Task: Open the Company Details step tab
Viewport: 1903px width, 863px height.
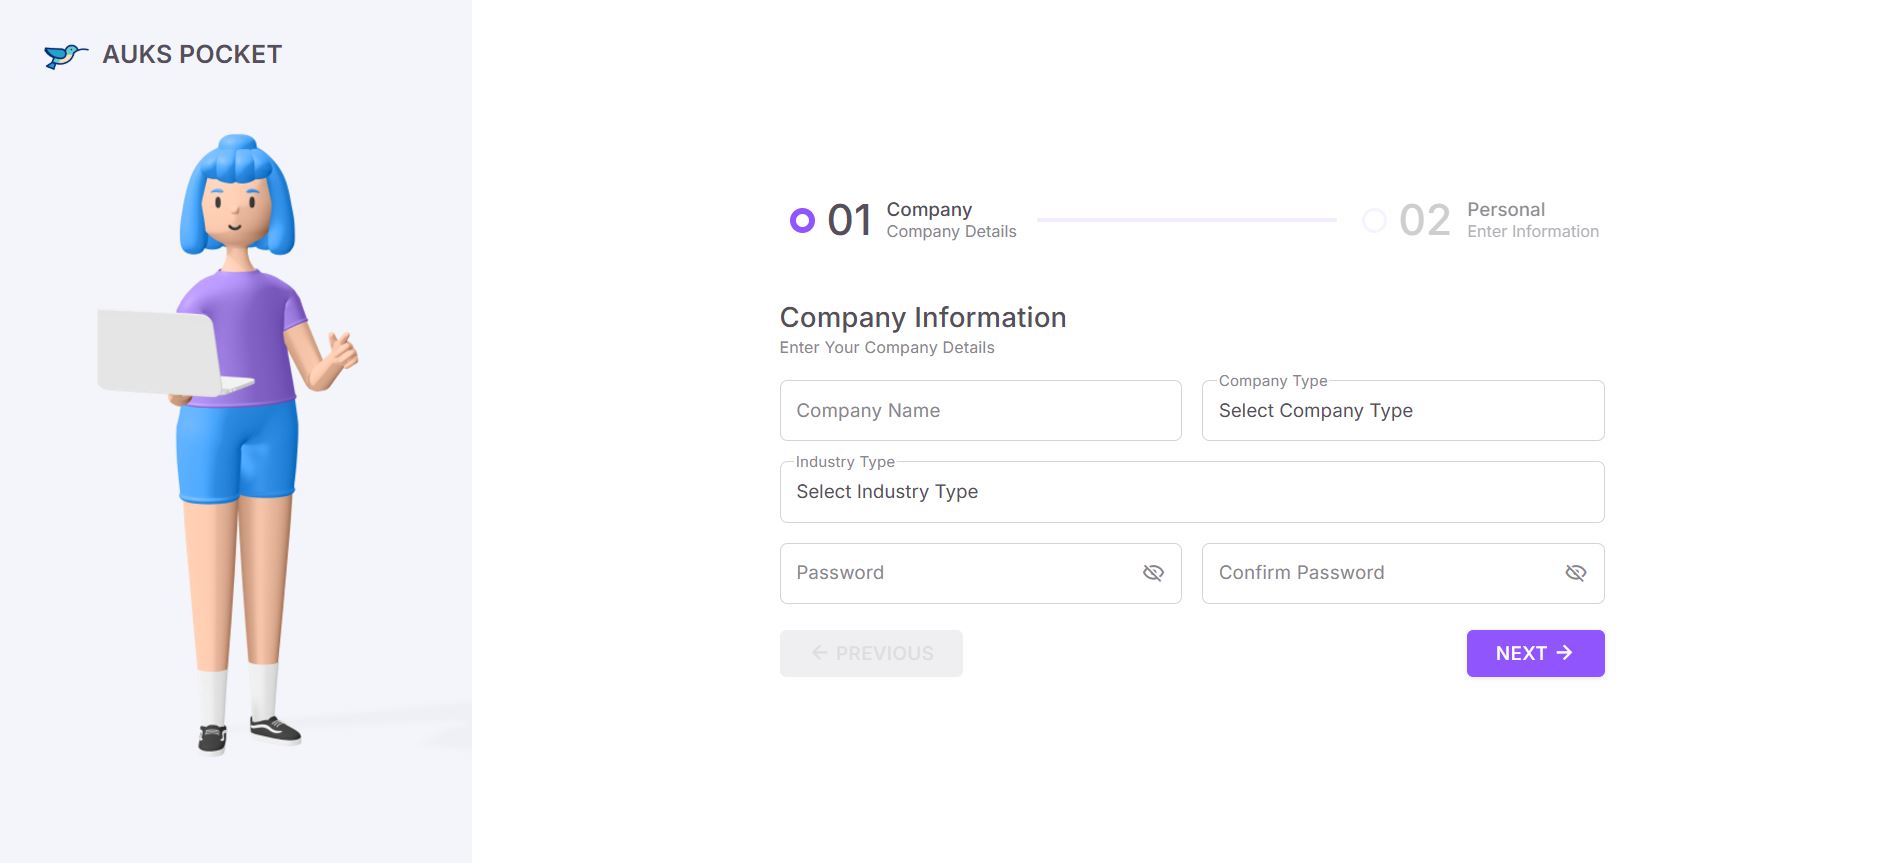Action: [950, 220]
